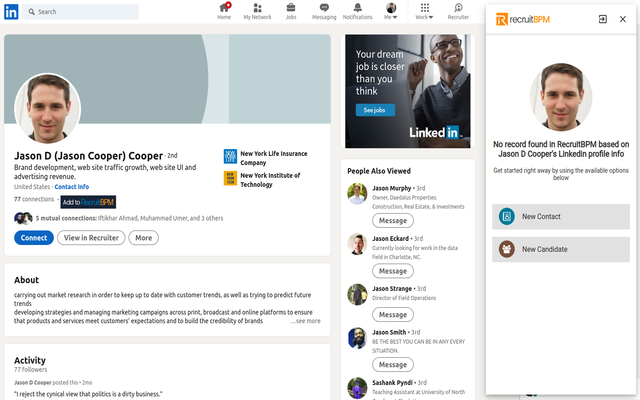Open New York Life Insurance Company link
This screenshot has width=640, height=400.
pos(273,158)
